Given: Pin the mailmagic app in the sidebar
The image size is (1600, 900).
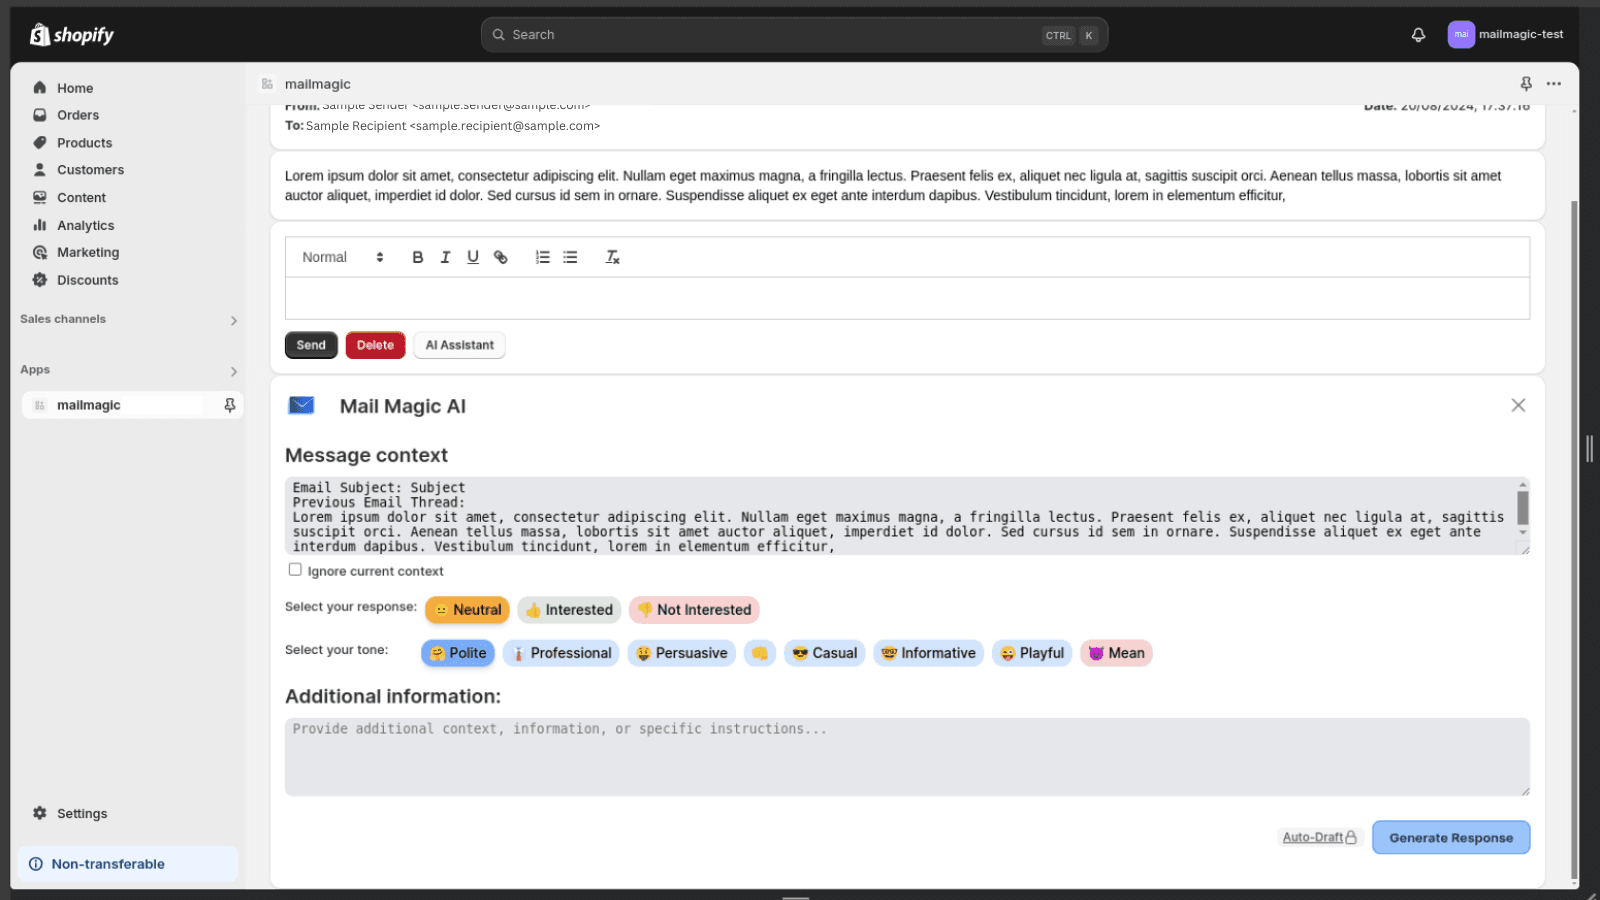Looking at the screenshot, I should coord(229,405).
